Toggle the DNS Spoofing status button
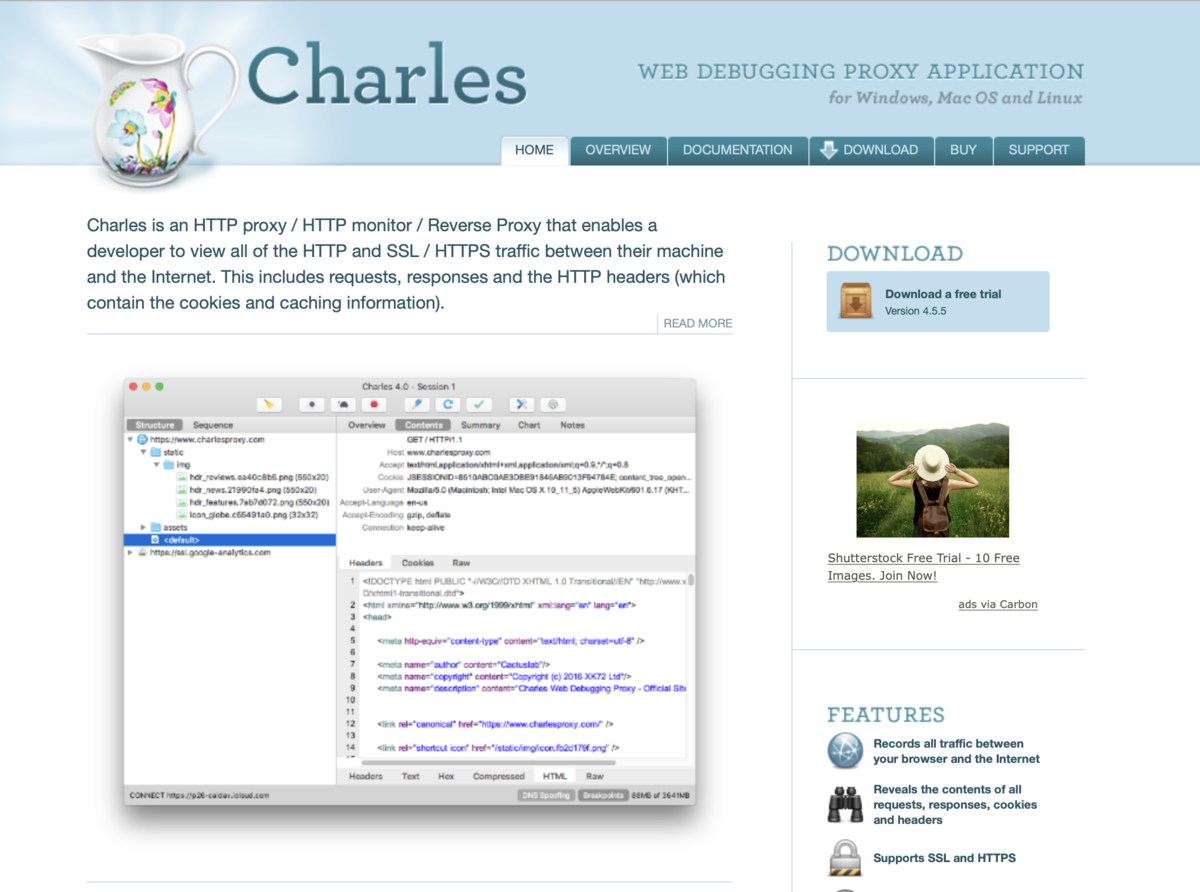This screenshot has width=1200, height=892. point(545,796)
